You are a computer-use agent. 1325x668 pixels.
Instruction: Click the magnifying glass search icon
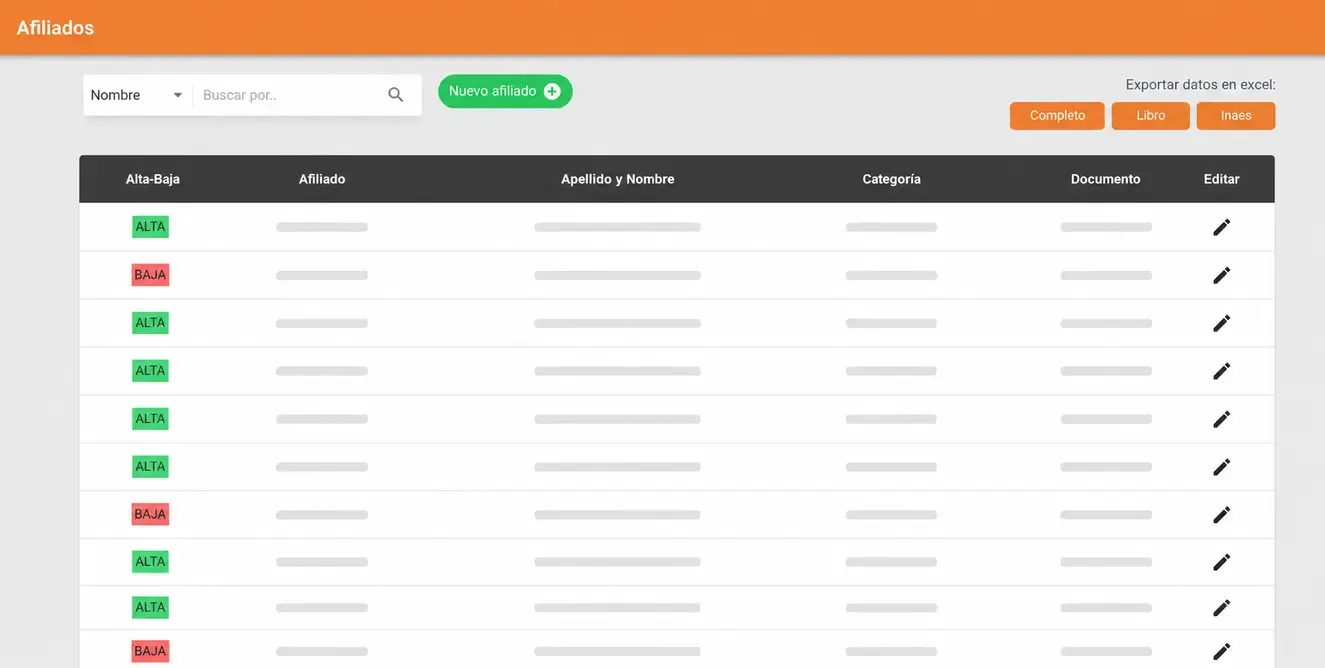pyautogui.click(x=396, y=95)
